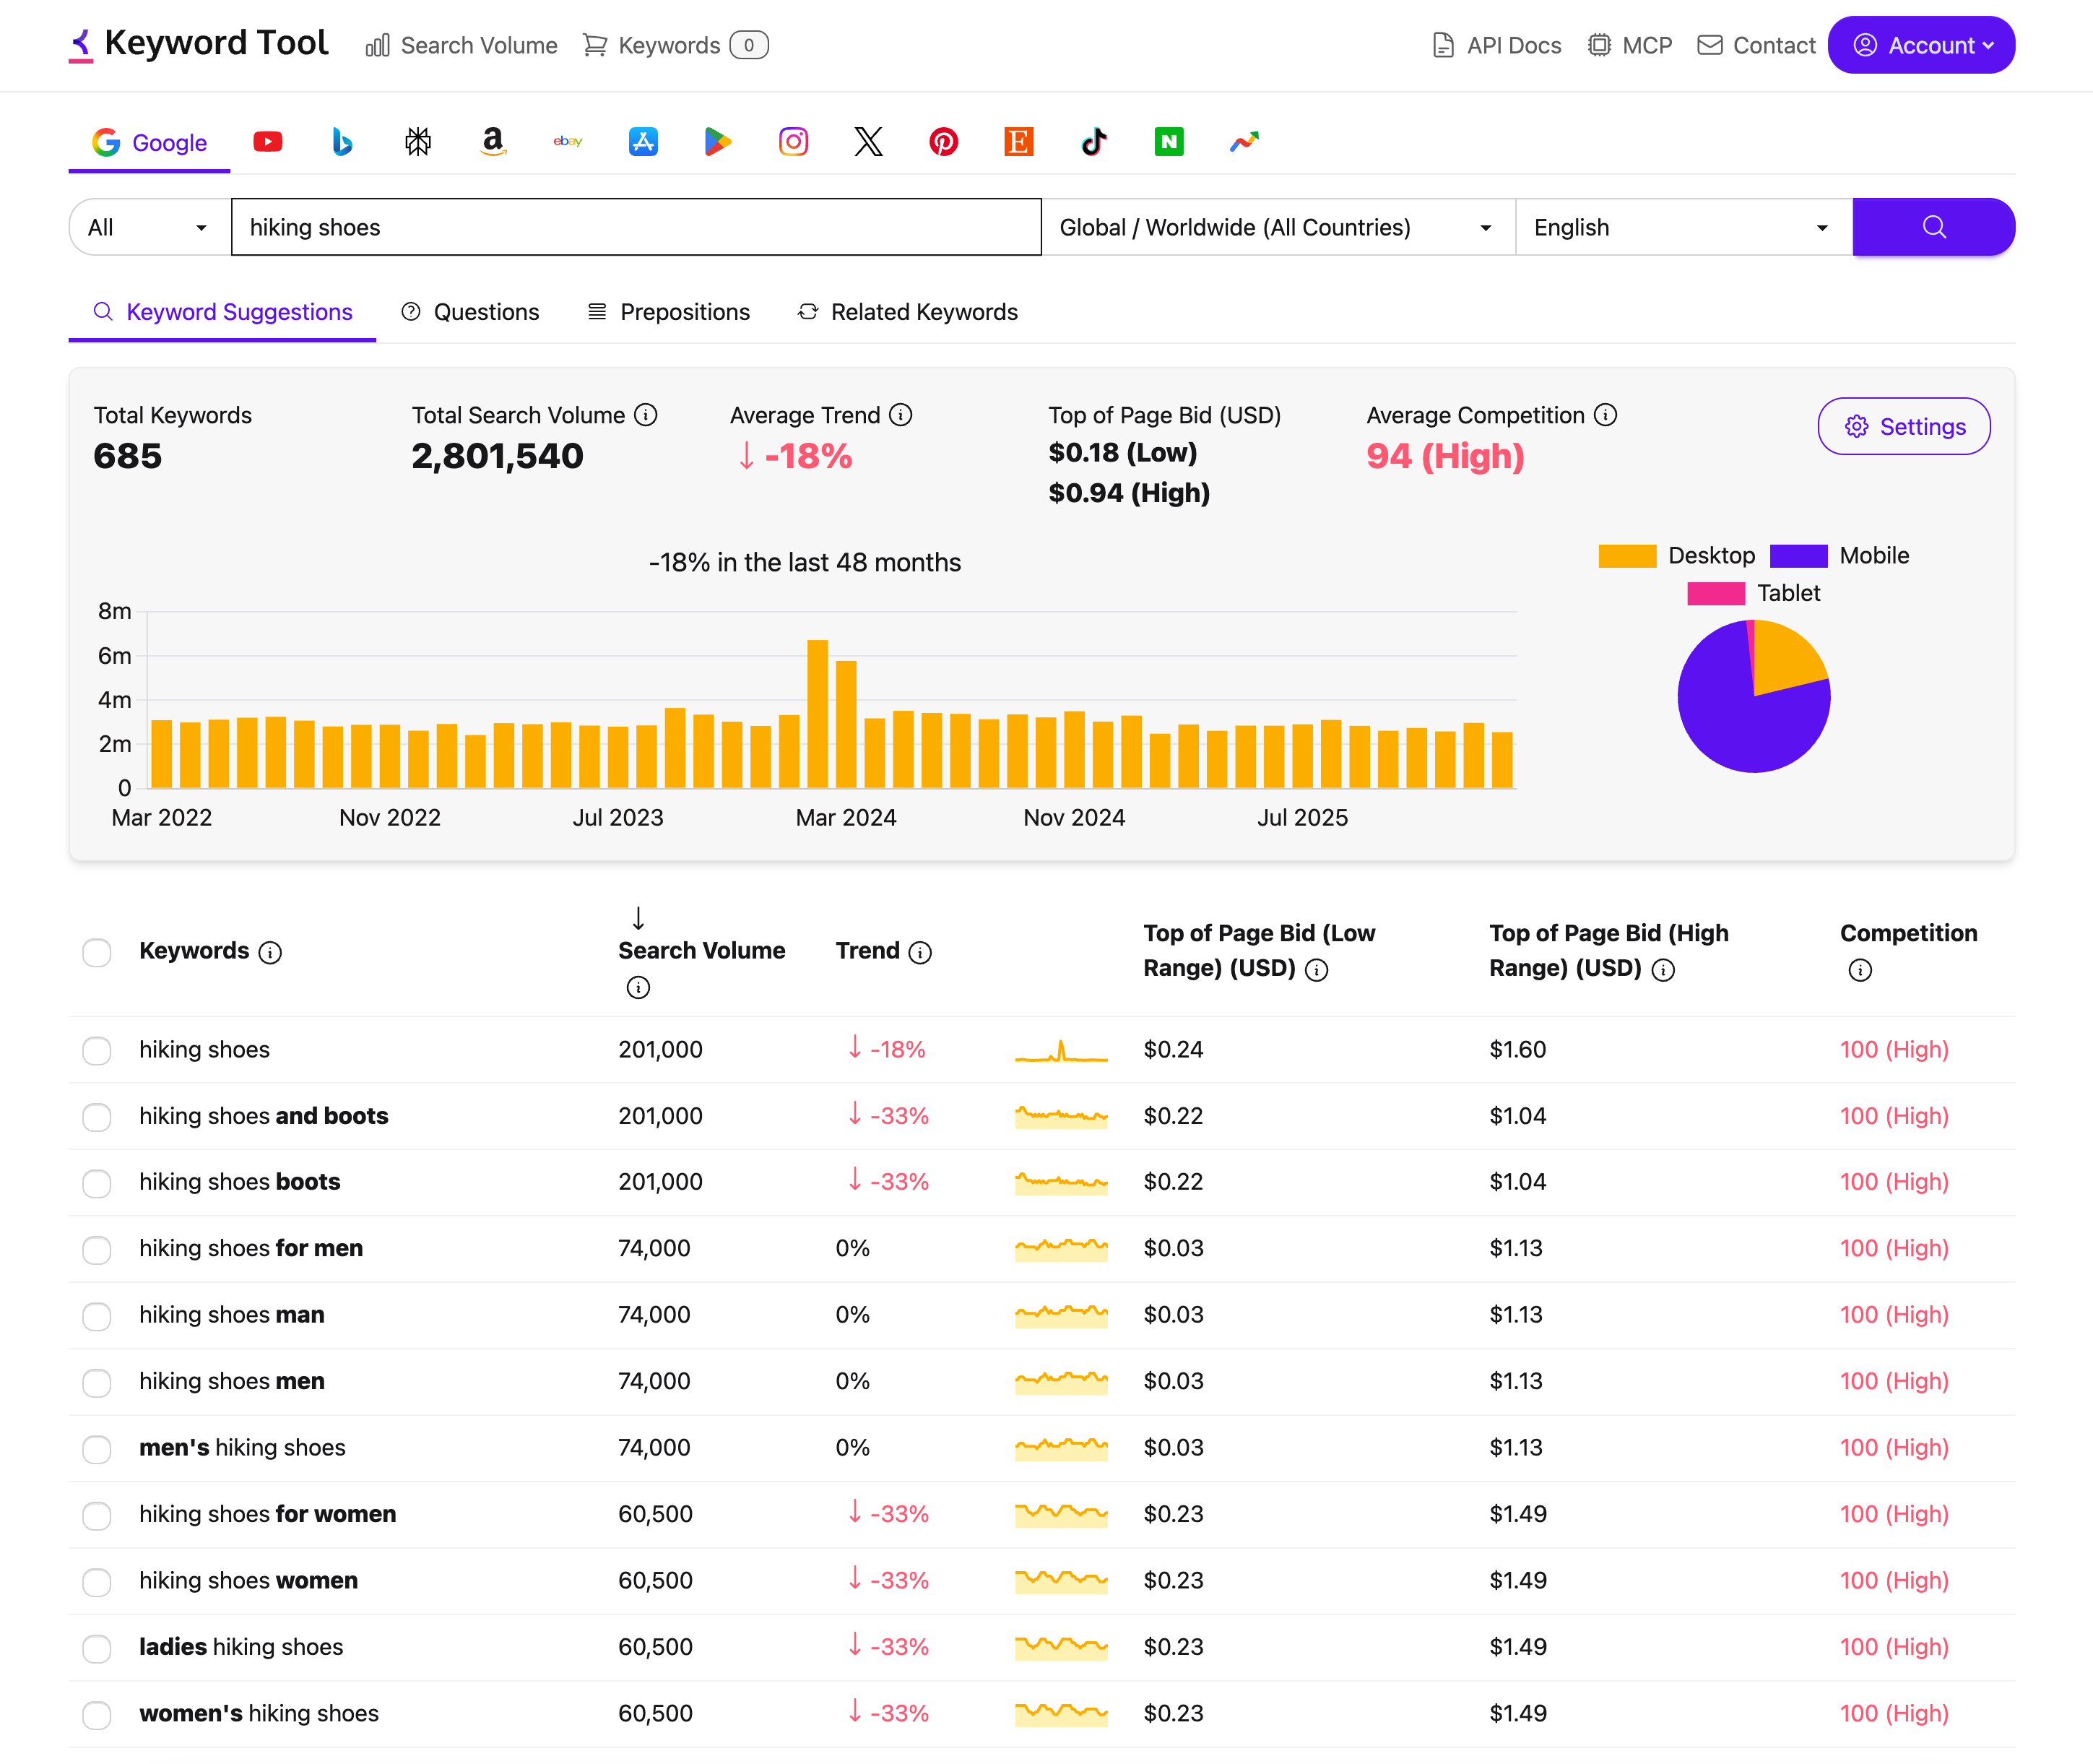2093x1764 pixels.
Task: Select the Perplexity platform icon
Action: coord(418,142)
